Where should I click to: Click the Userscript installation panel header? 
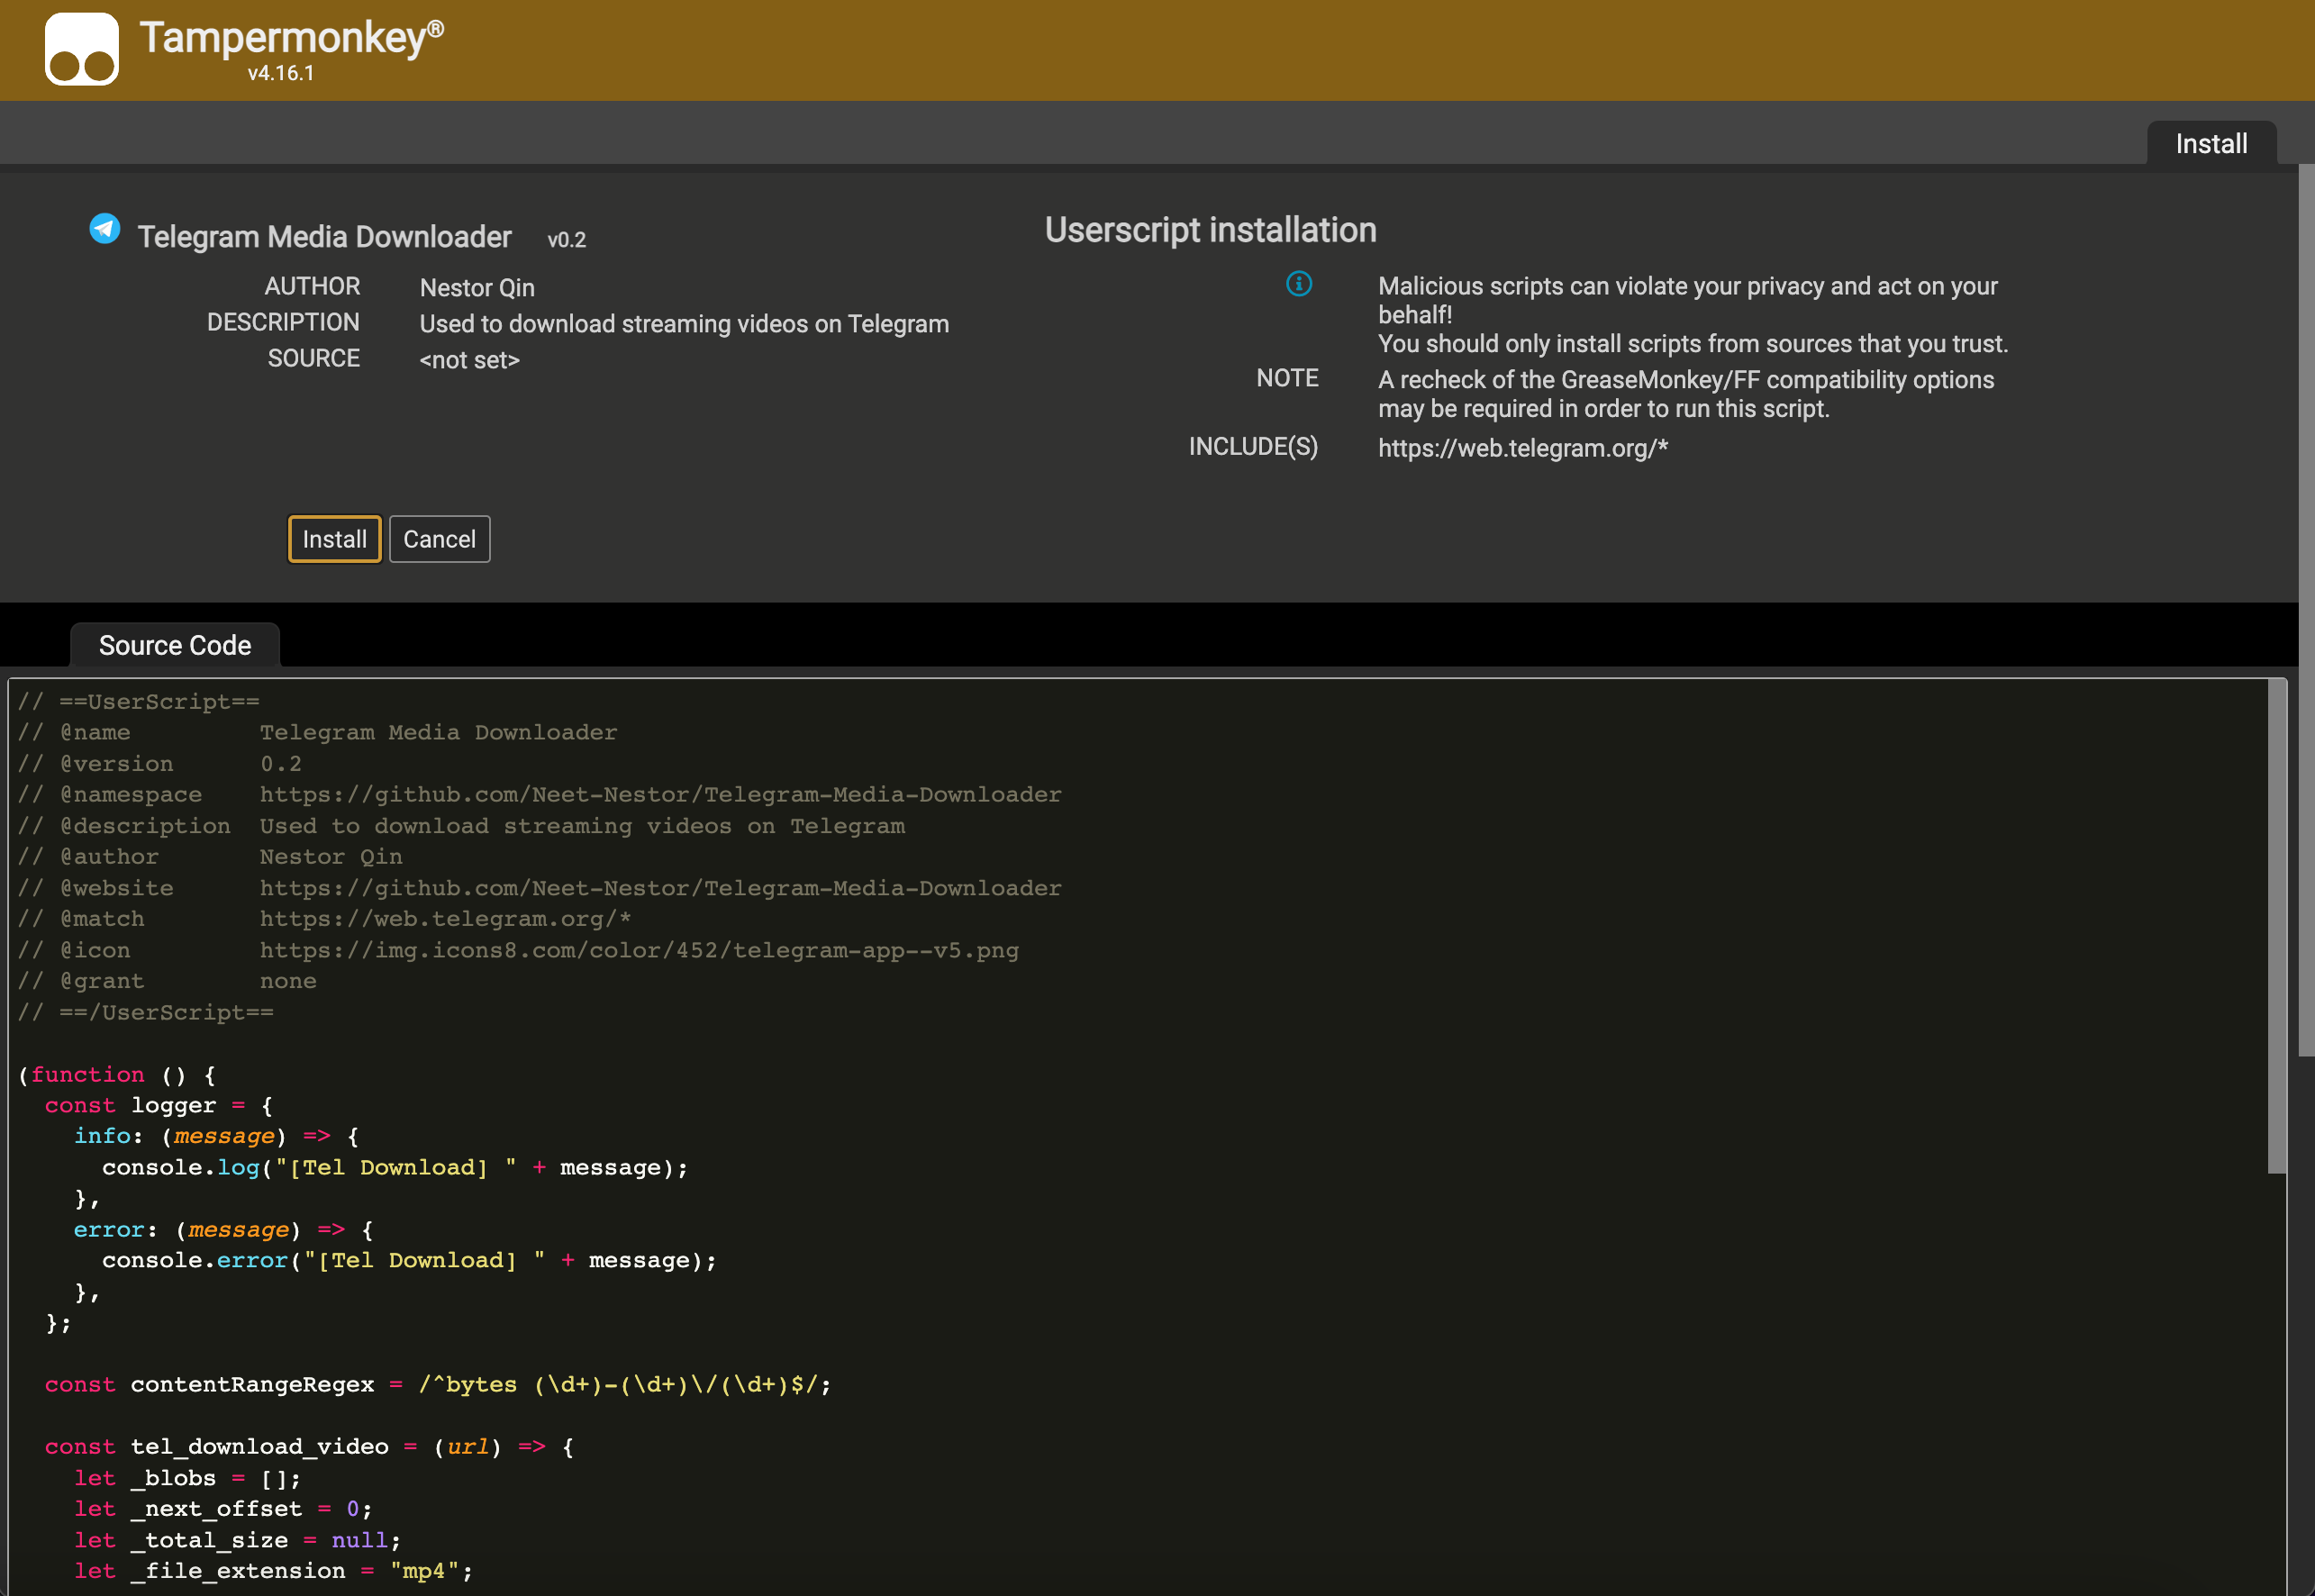(x=1211, y=231)
